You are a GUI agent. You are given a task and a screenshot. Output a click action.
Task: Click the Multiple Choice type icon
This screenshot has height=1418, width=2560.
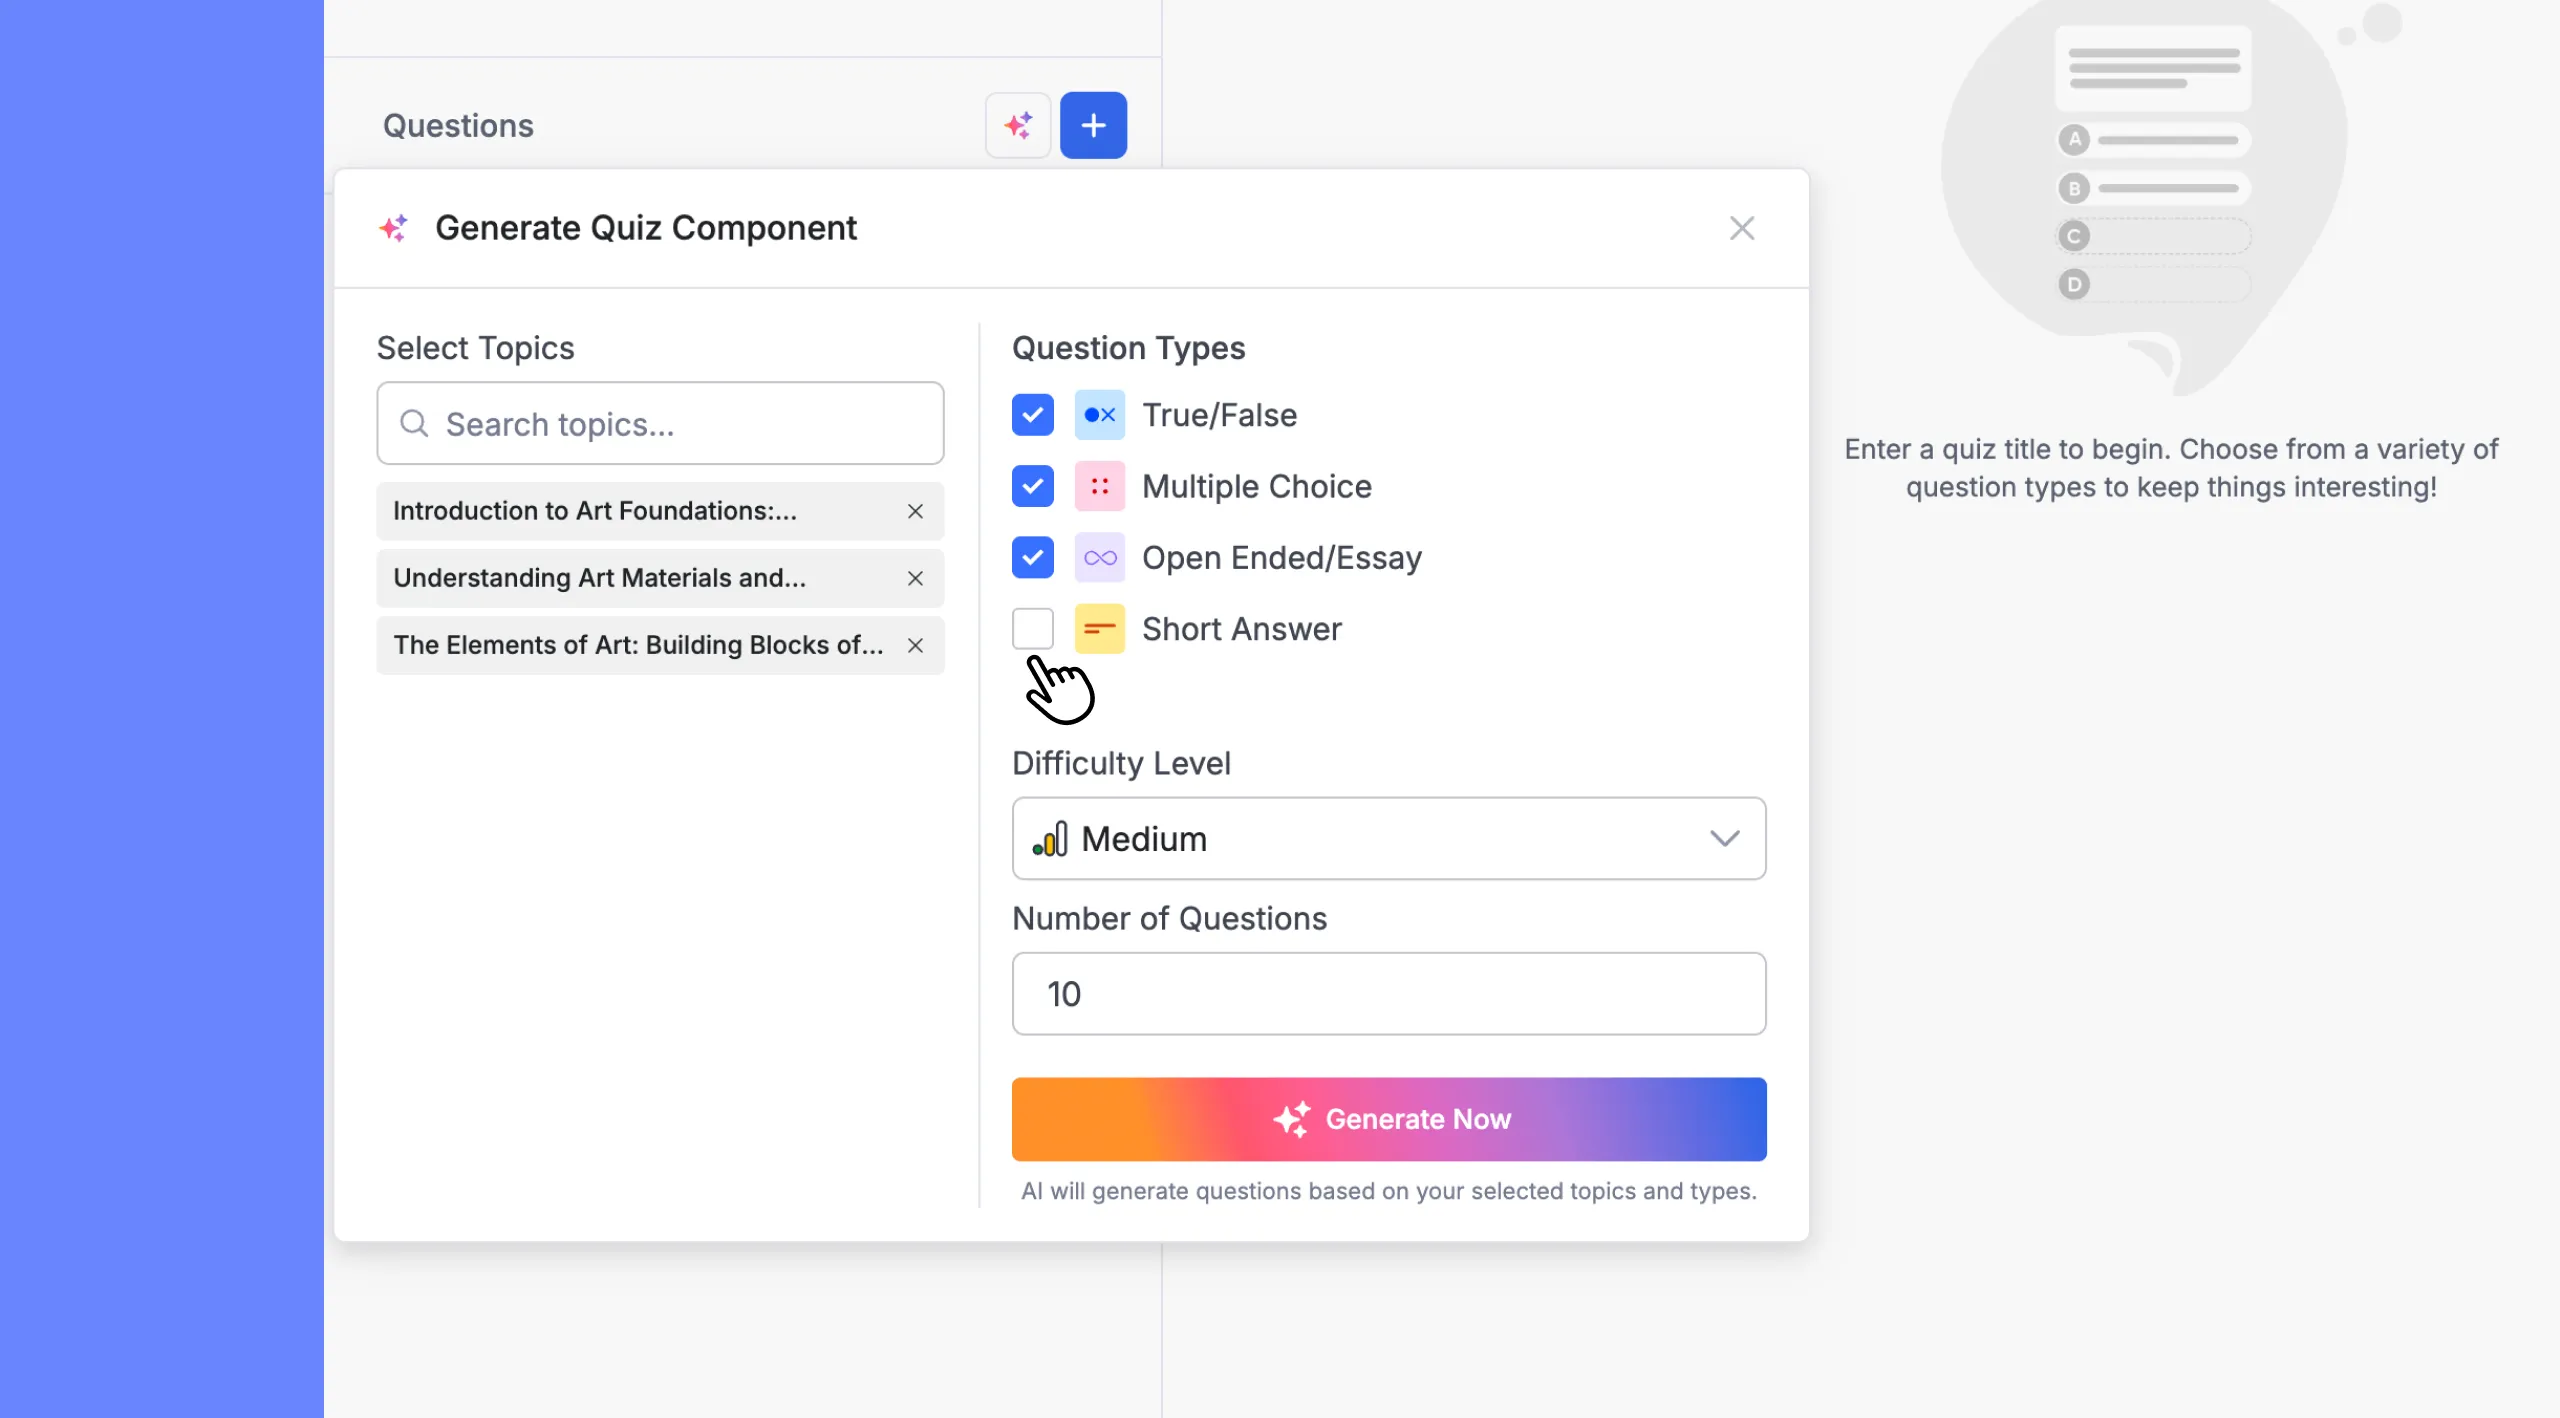coord(1100,486)
